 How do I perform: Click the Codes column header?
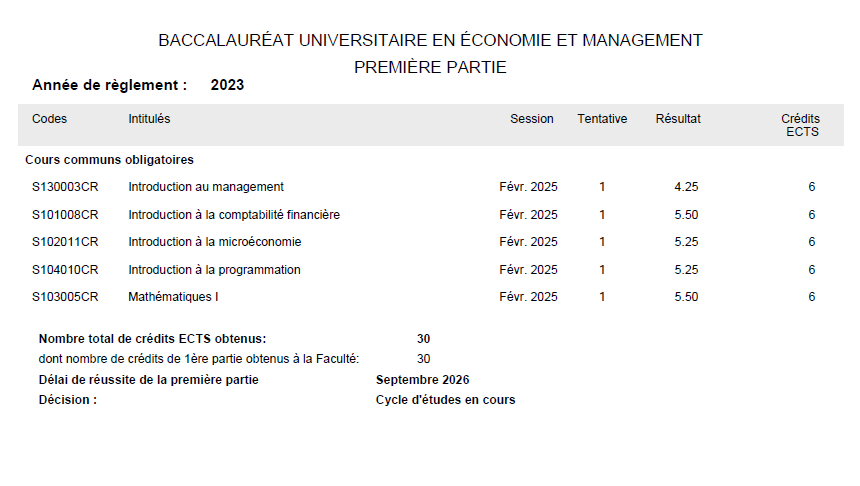(49, 118)
